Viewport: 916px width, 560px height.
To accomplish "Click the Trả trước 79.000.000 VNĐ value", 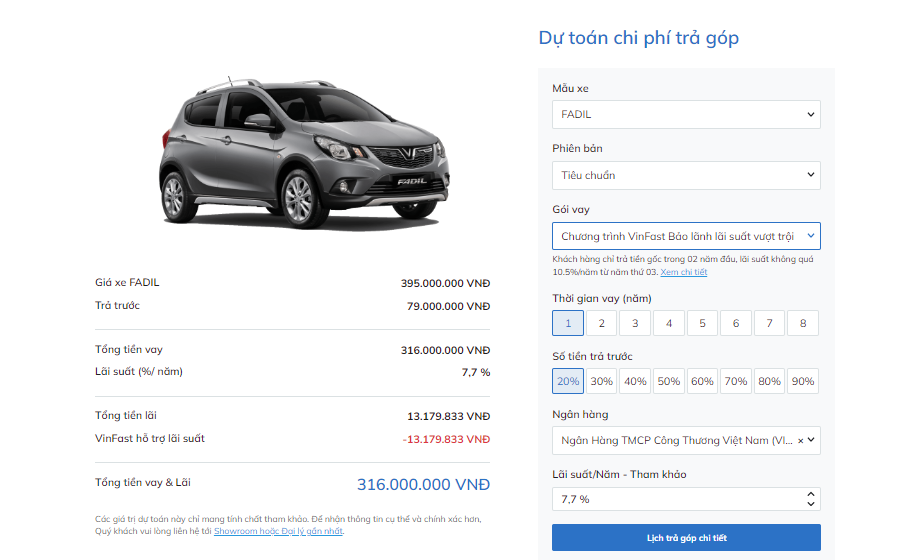I will (x=448, y=306).
